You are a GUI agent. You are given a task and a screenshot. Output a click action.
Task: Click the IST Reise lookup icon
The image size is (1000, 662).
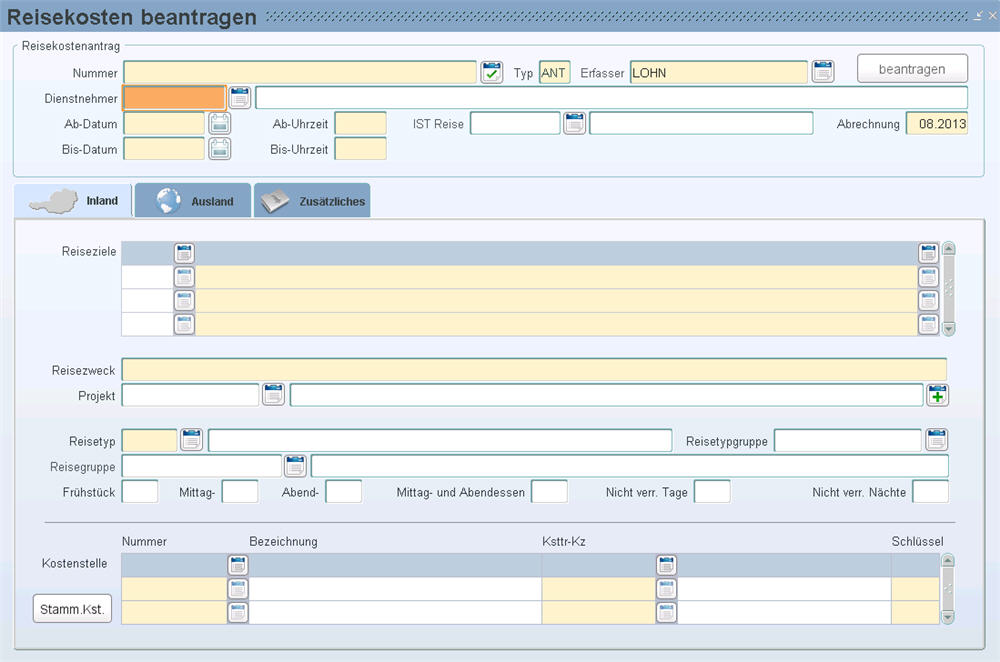(574, 124)
